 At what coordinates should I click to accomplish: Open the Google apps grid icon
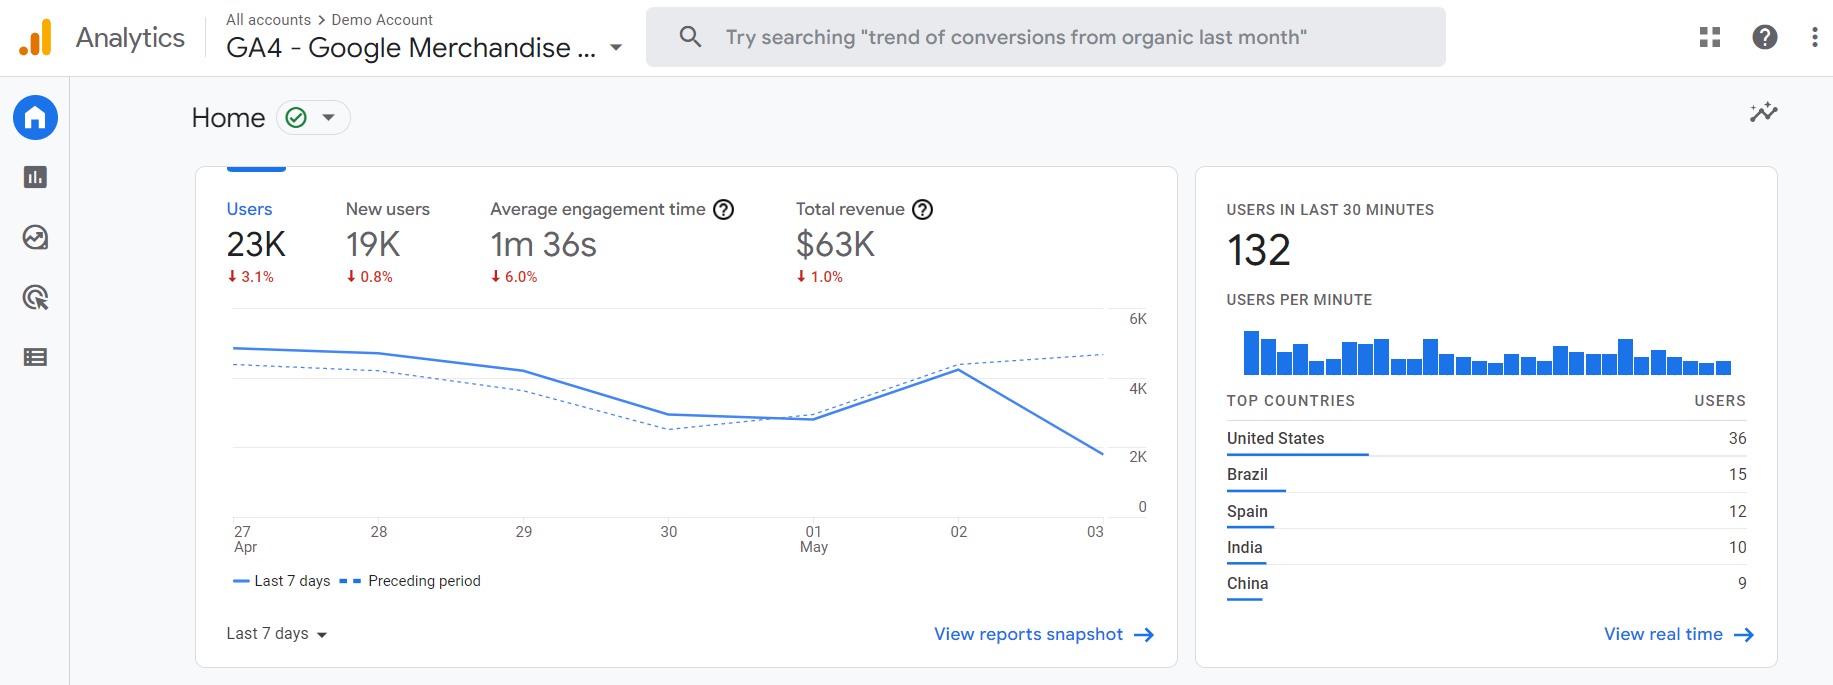1709,37
